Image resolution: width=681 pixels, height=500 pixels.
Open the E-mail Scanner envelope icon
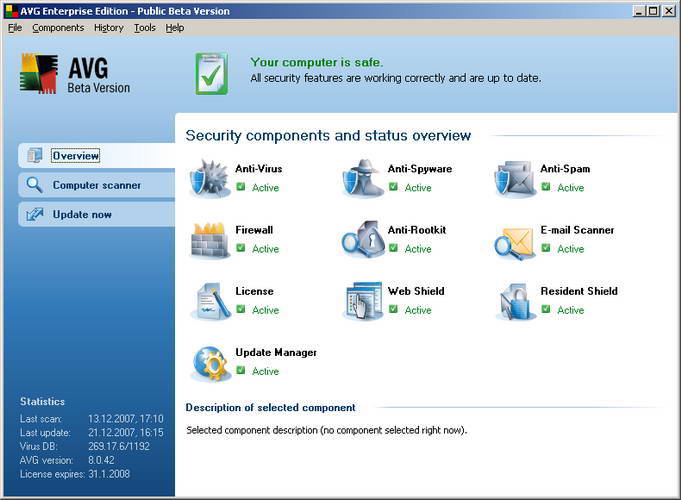pos(515,242)
